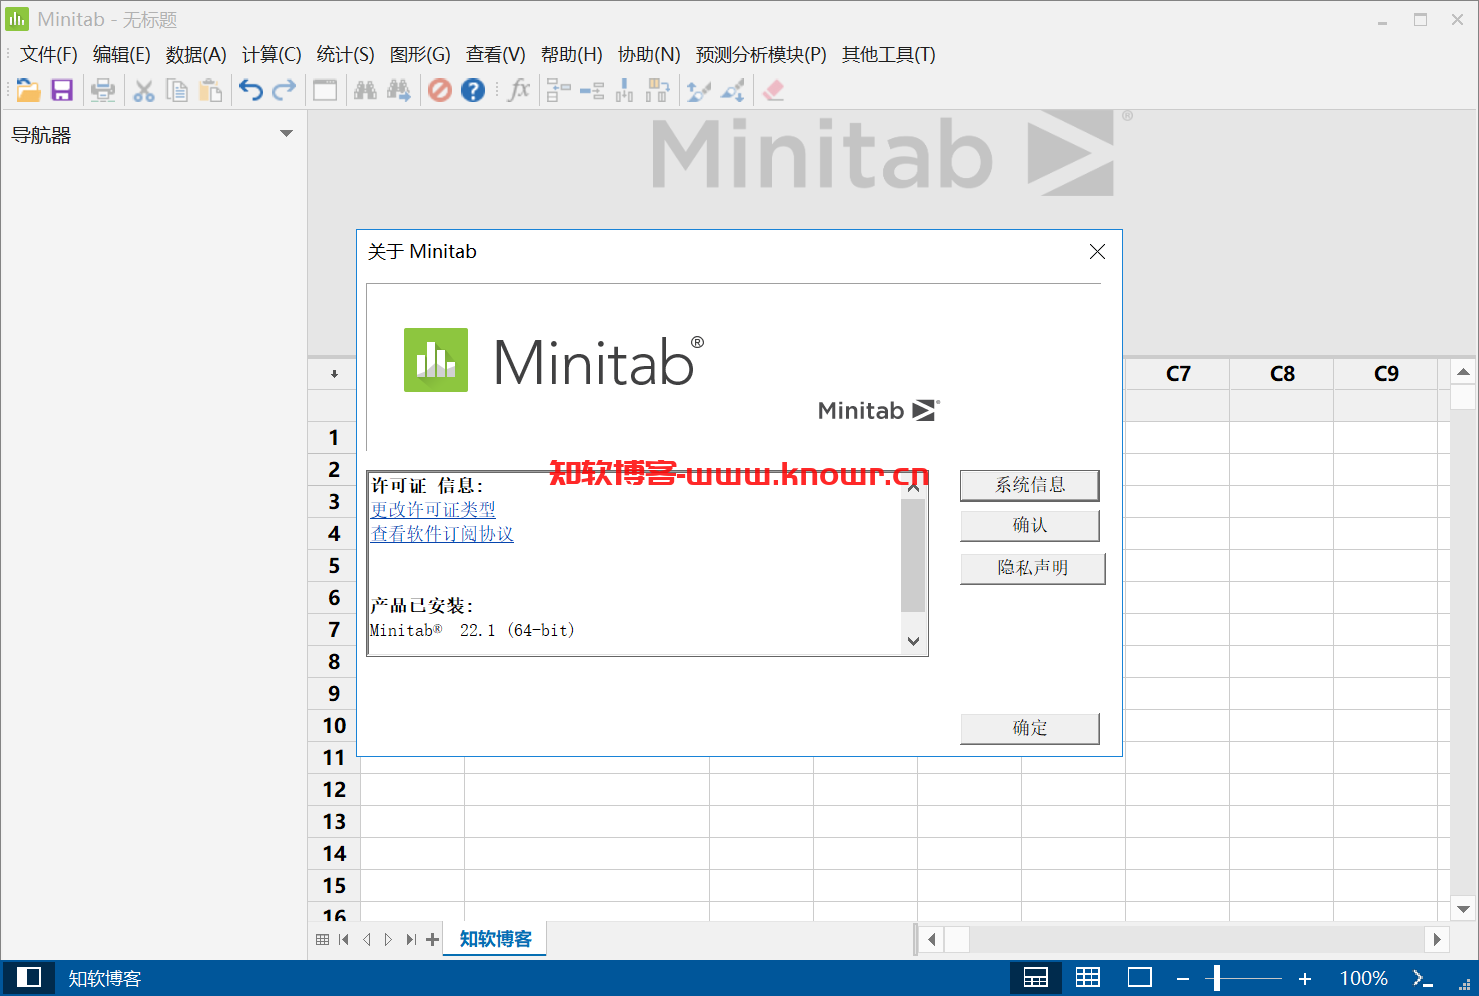The image size is (1479, 996).
Task: Click the red Cancel circle icon
Action: tap(440, 91)
